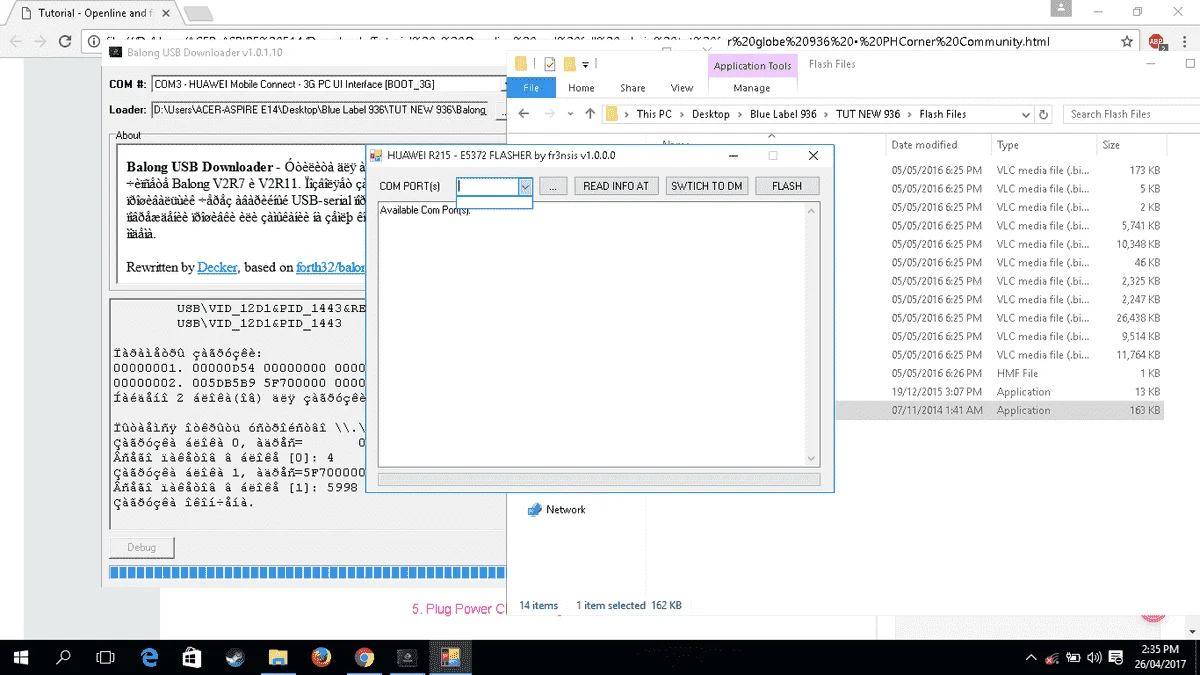Open the Windows Store taskbar icon
Viewport: 1200px width, 675px height.
tap(193, 657)
